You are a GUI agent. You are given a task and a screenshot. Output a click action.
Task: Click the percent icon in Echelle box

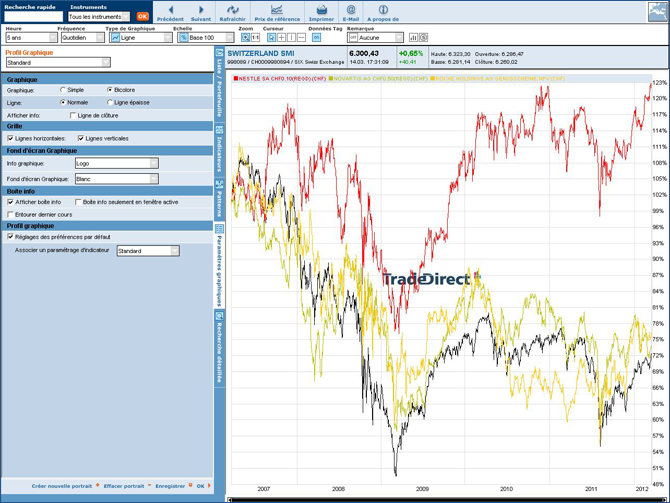183,38
